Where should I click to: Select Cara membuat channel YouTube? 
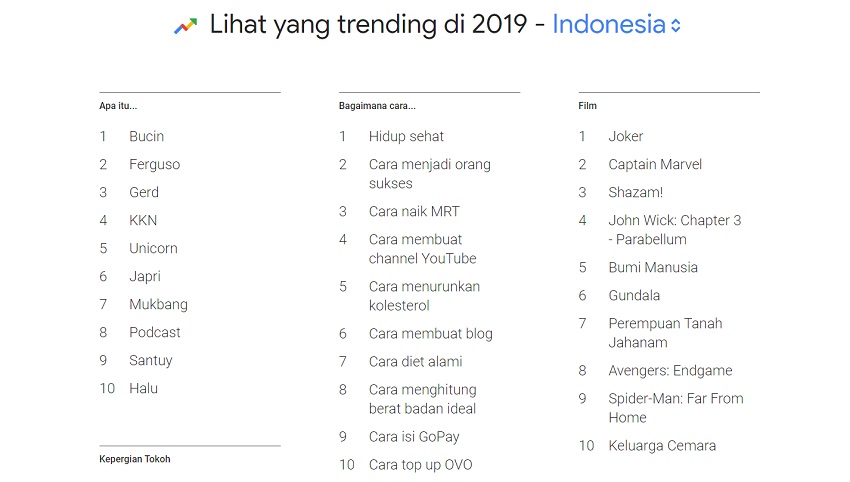pyautogui.click(x=422, y=249)
